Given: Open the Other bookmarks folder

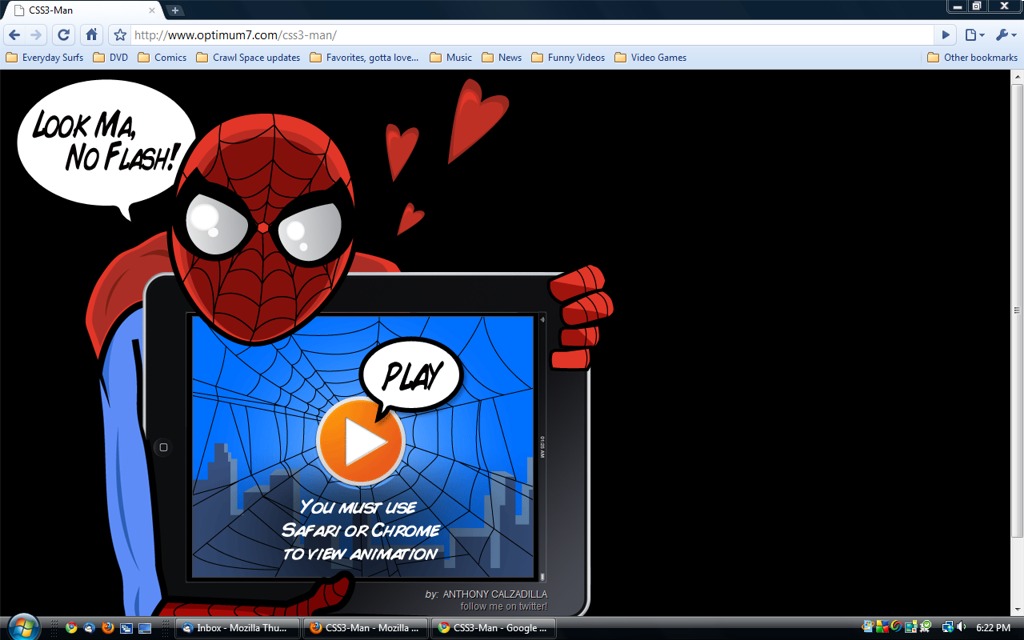Looking at the screenshot, I should point(972,57).
